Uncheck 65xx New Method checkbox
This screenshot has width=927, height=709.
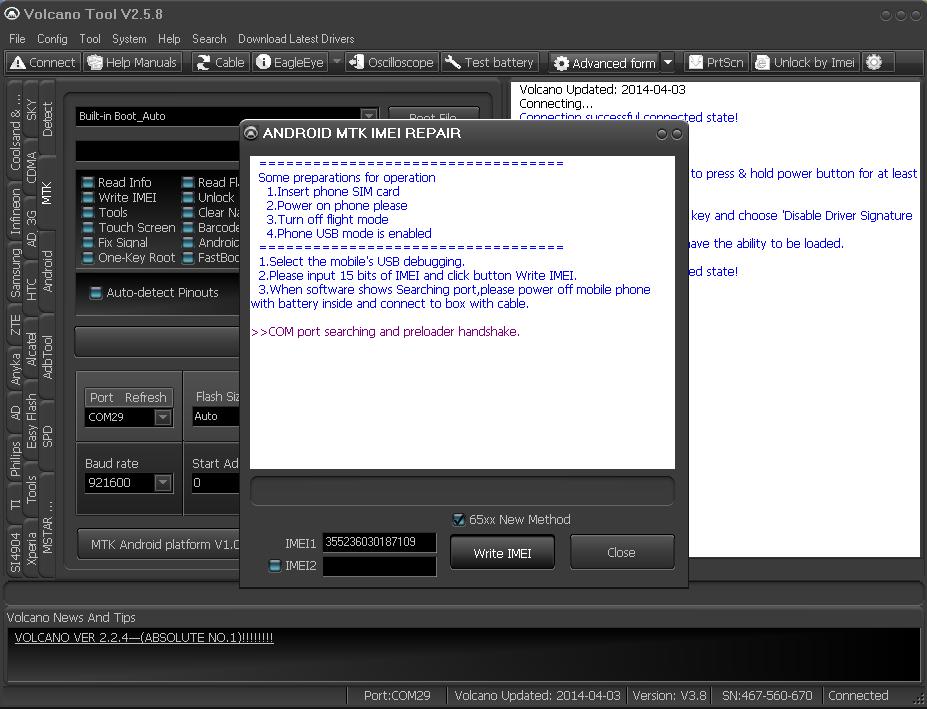458,520
